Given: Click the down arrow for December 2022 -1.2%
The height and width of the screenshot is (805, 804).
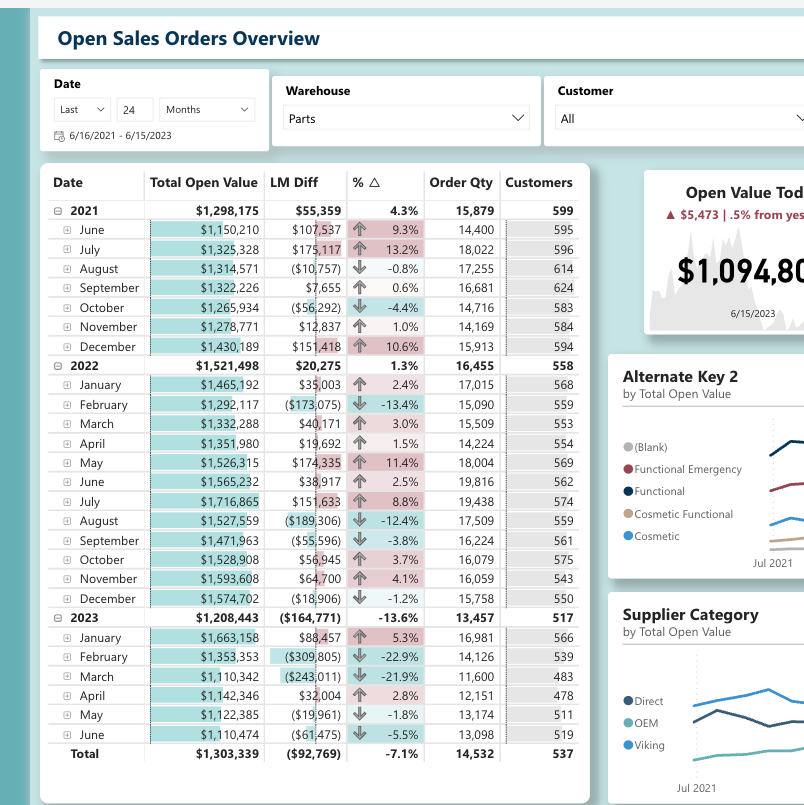Looking at the screenshot, I should point(360,598).
